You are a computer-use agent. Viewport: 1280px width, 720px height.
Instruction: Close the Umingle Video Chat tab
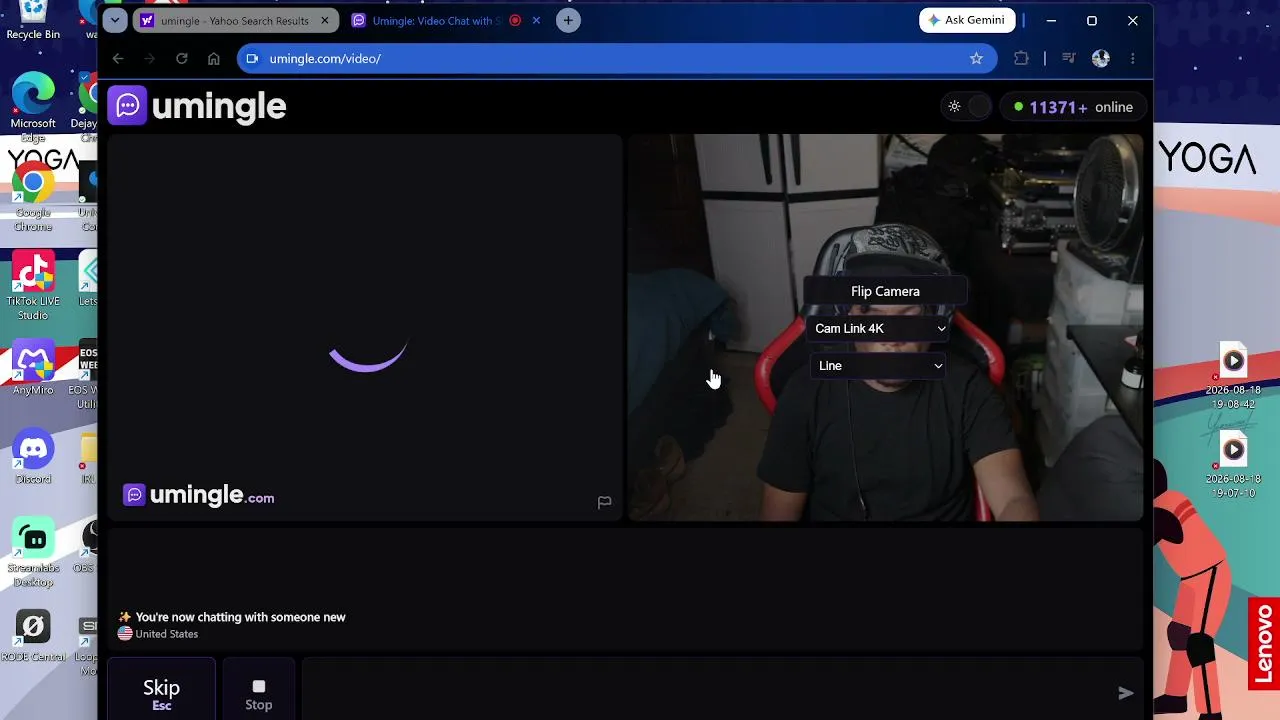[537, 20]
